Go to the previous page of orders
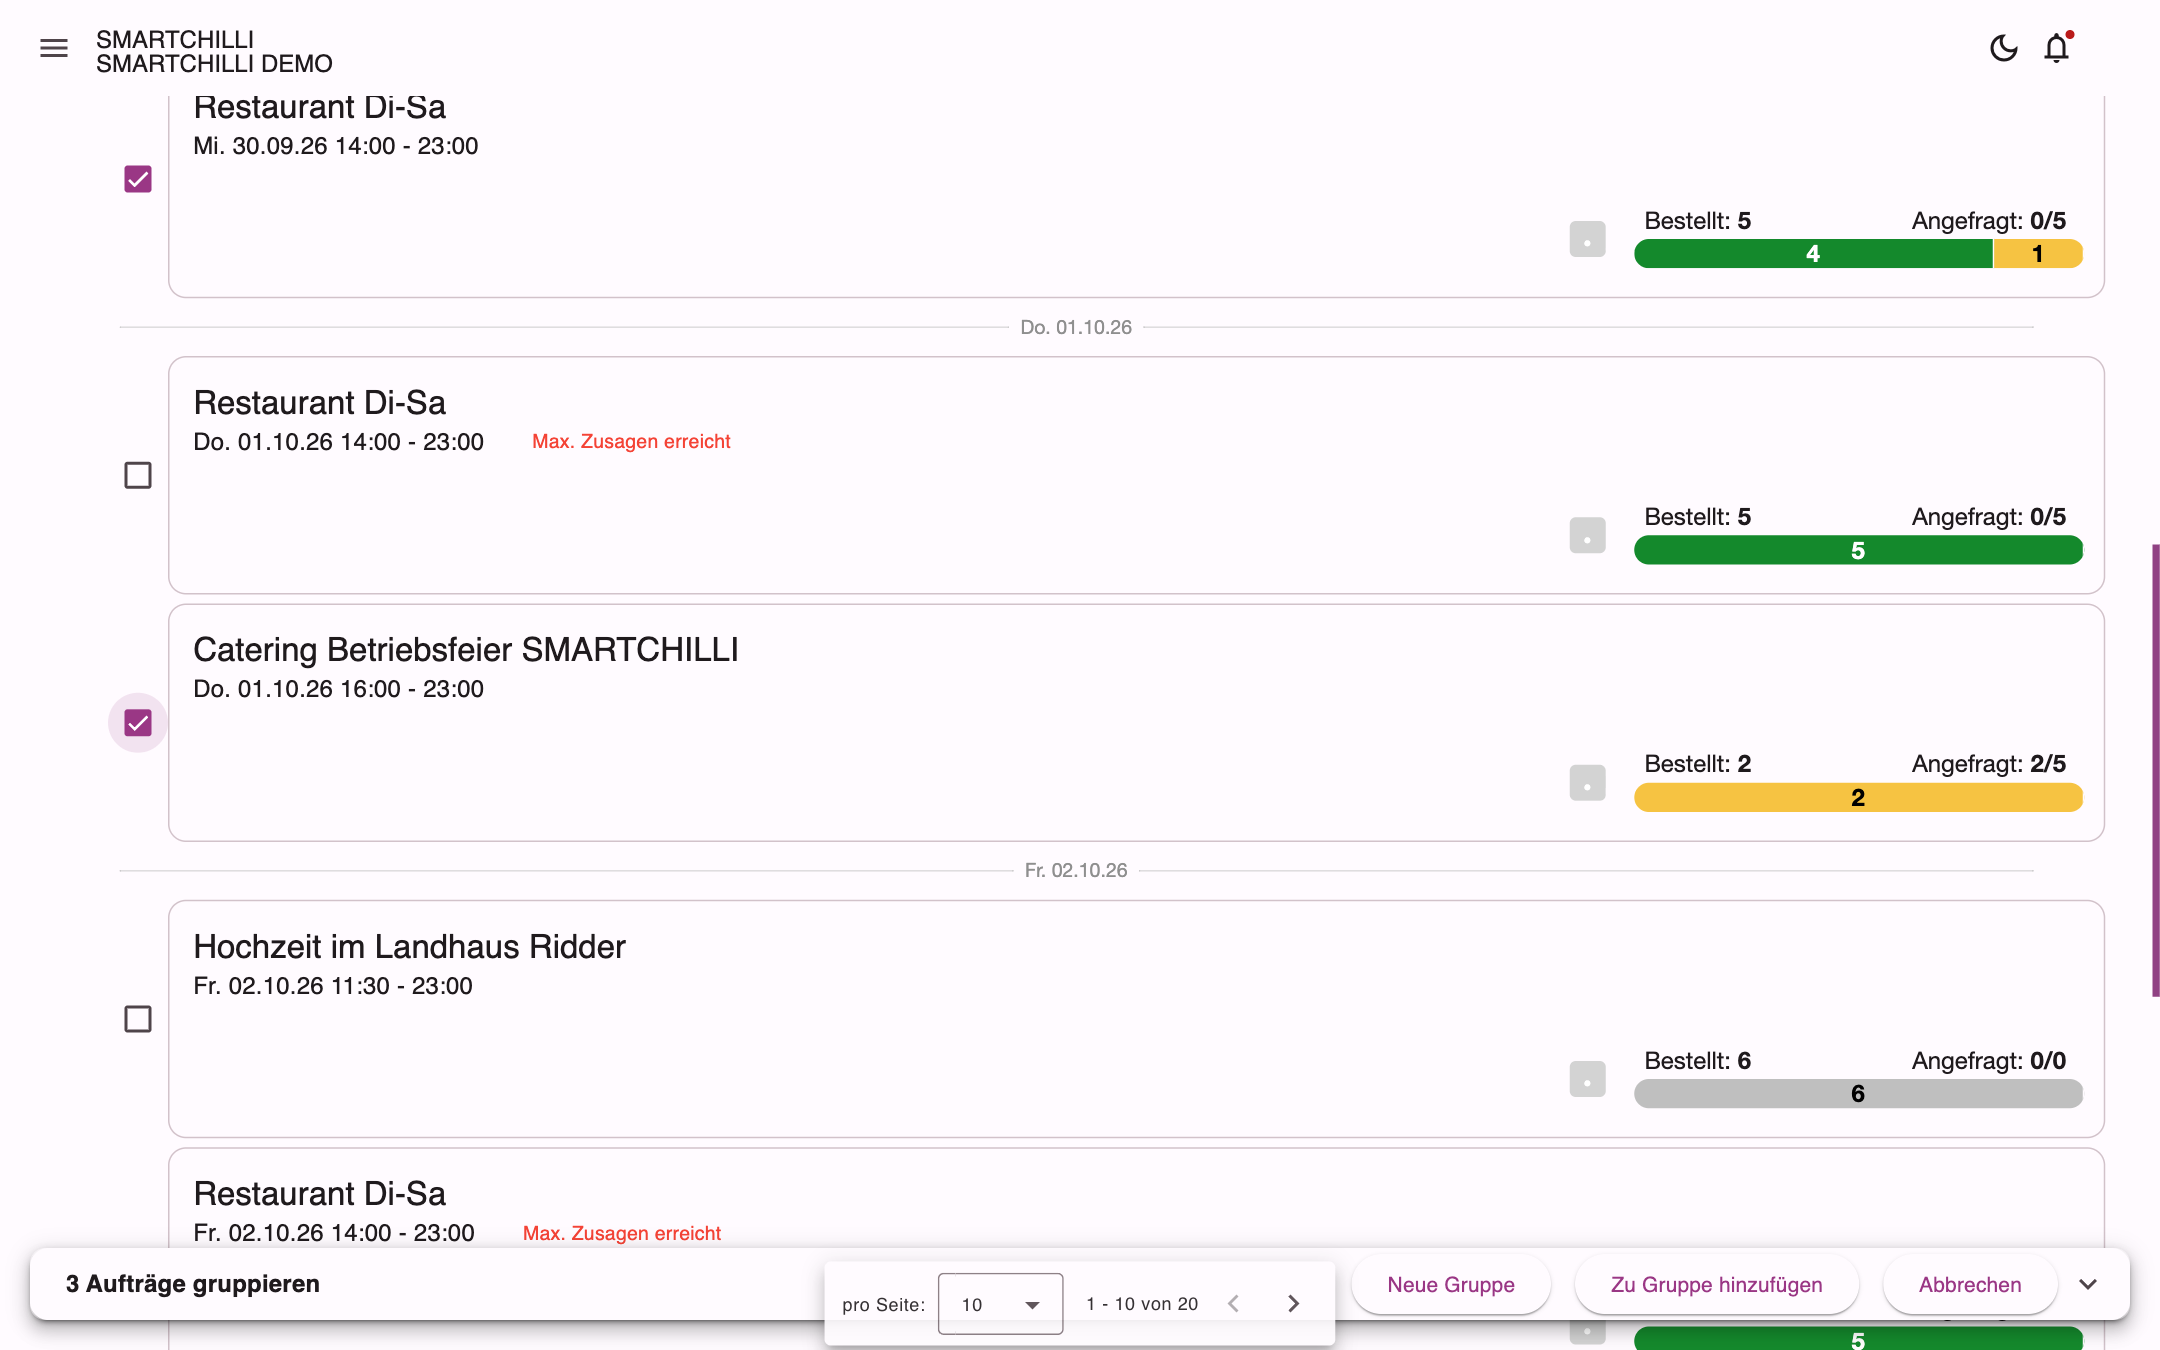Image resolution: width=2160 pixels, height=1350 pixels. point(1234,1303)
